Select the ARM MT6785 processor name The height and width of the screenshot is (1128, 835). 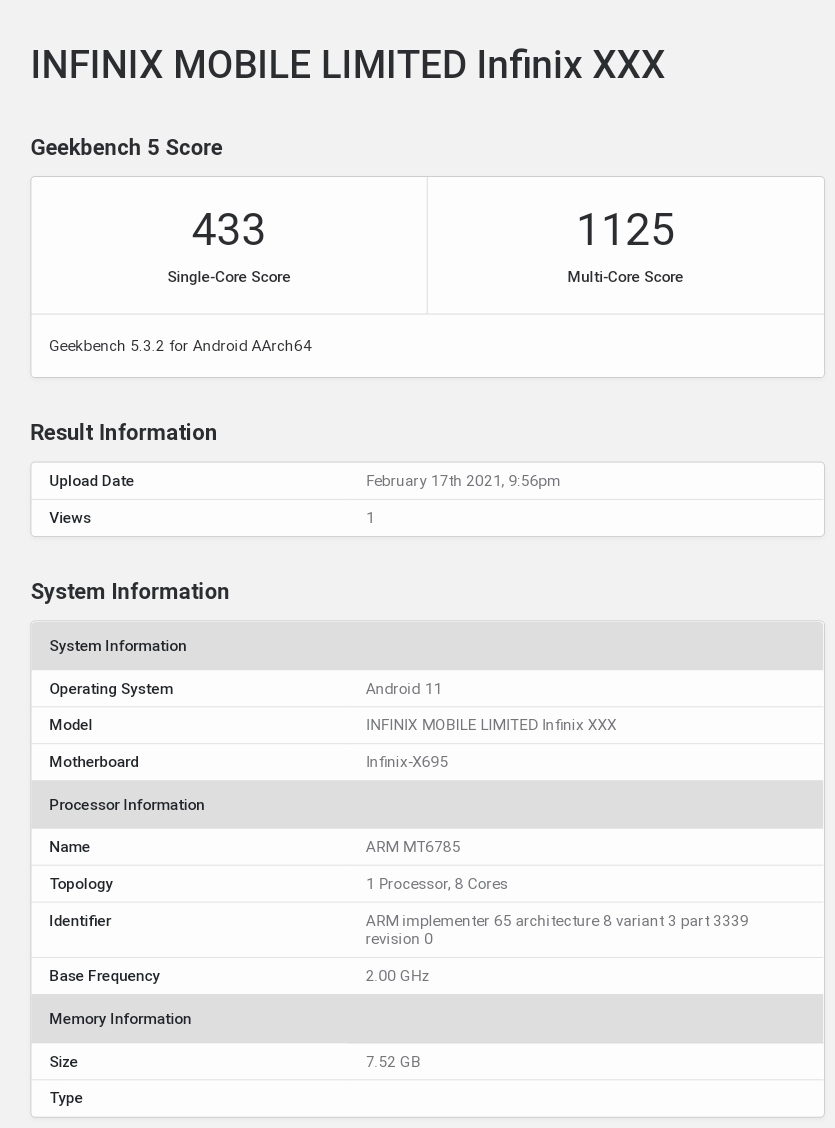[x=413, y=847]
